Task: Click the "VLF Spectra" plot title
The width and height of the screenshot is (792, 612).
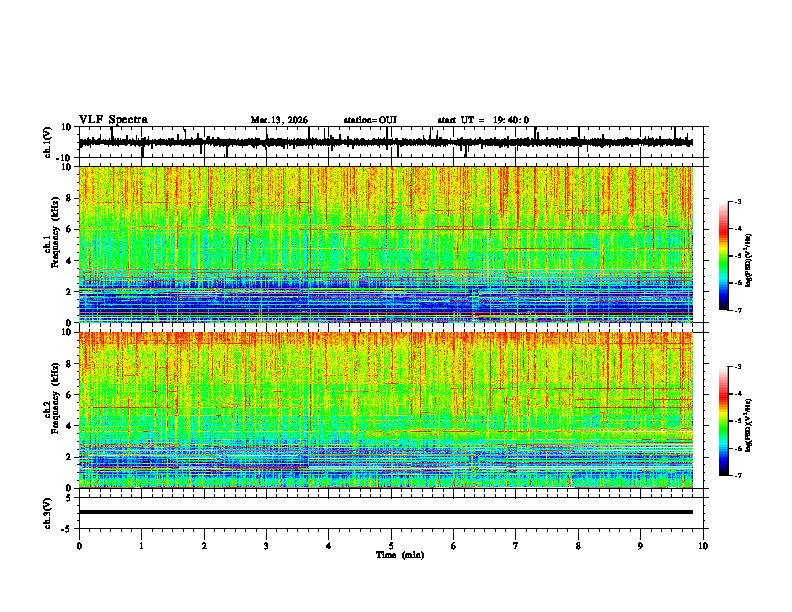Action: coord(113,120)
